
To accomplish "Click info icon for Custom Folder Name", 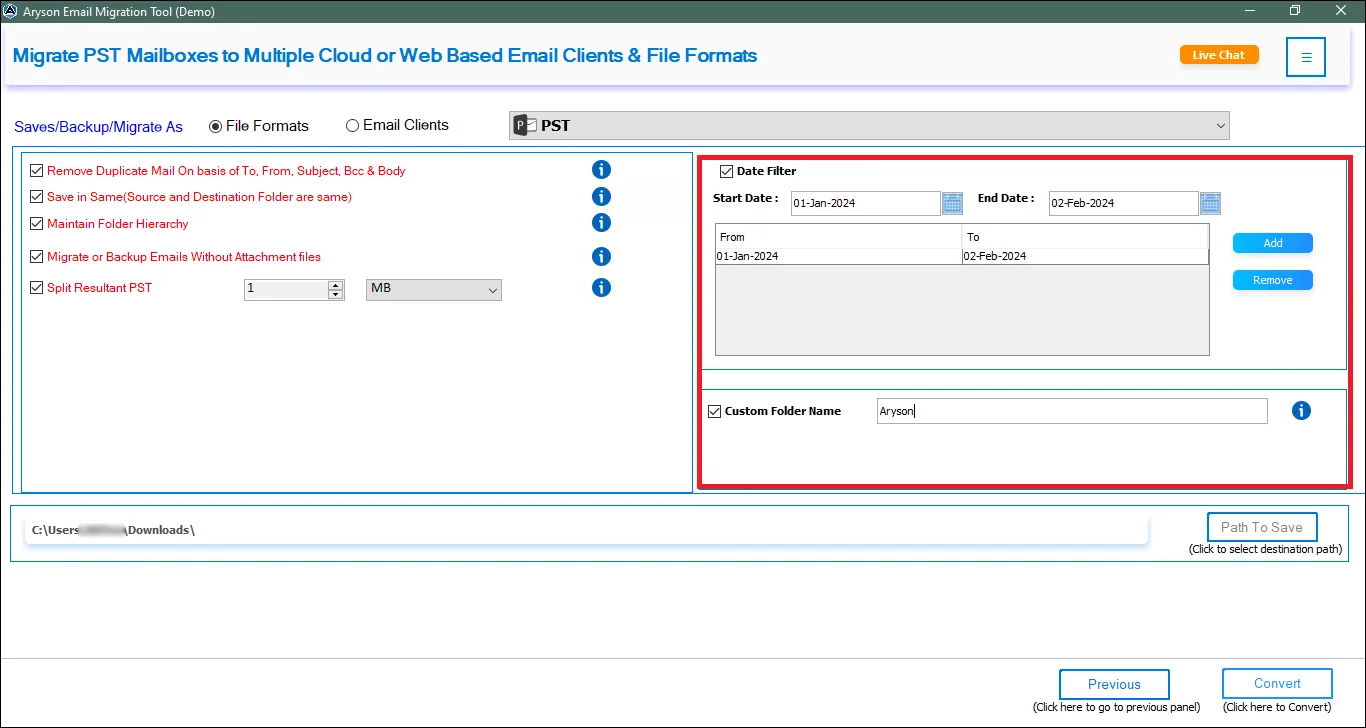I will tap(1301, 411).
